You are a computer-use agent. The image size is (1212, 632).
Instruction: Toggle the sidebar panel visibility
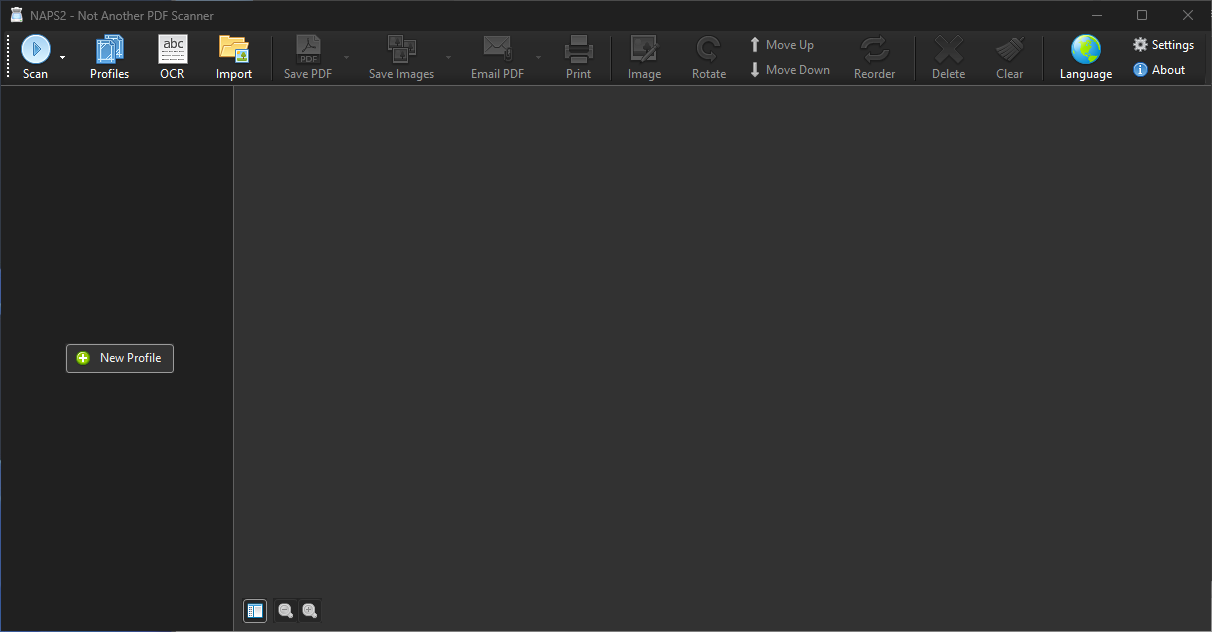[255, 610]
